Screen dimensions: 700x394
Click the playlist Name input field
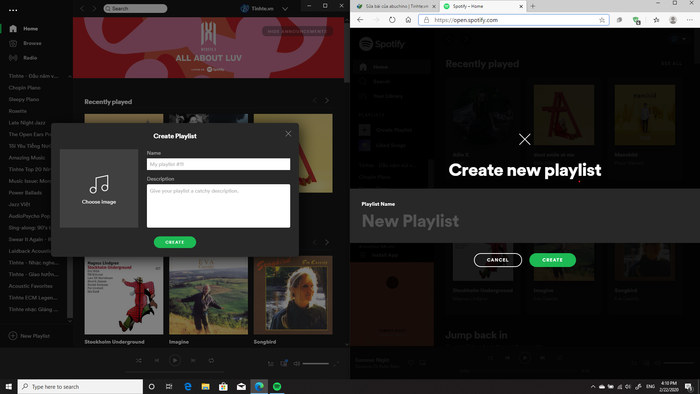point(218,164)
